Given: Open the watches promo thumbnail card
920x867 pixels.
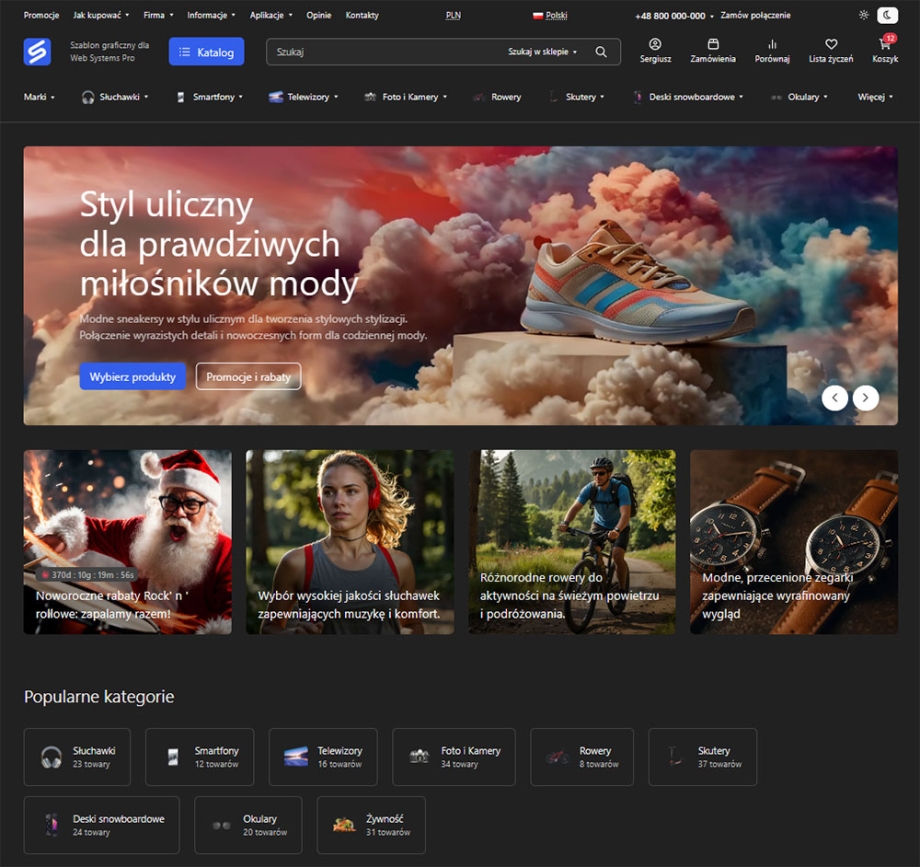Looking at the screenshot, I should pos(793,541).
